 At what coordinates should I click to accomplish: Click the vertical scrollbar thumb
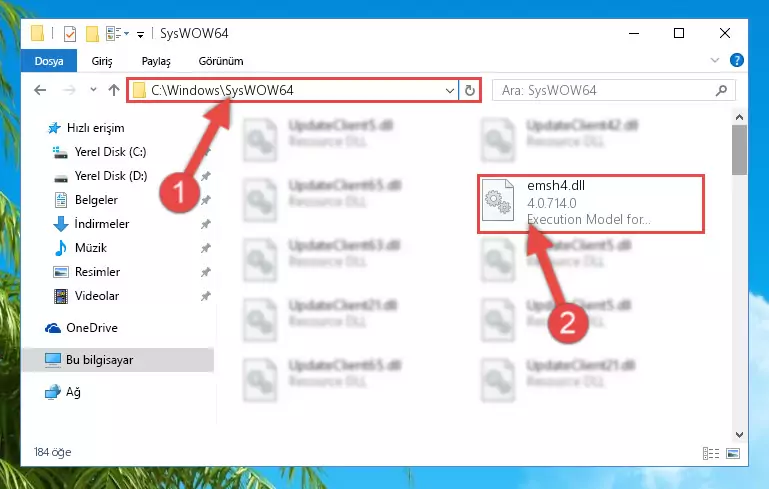click(x=739, y=150)
